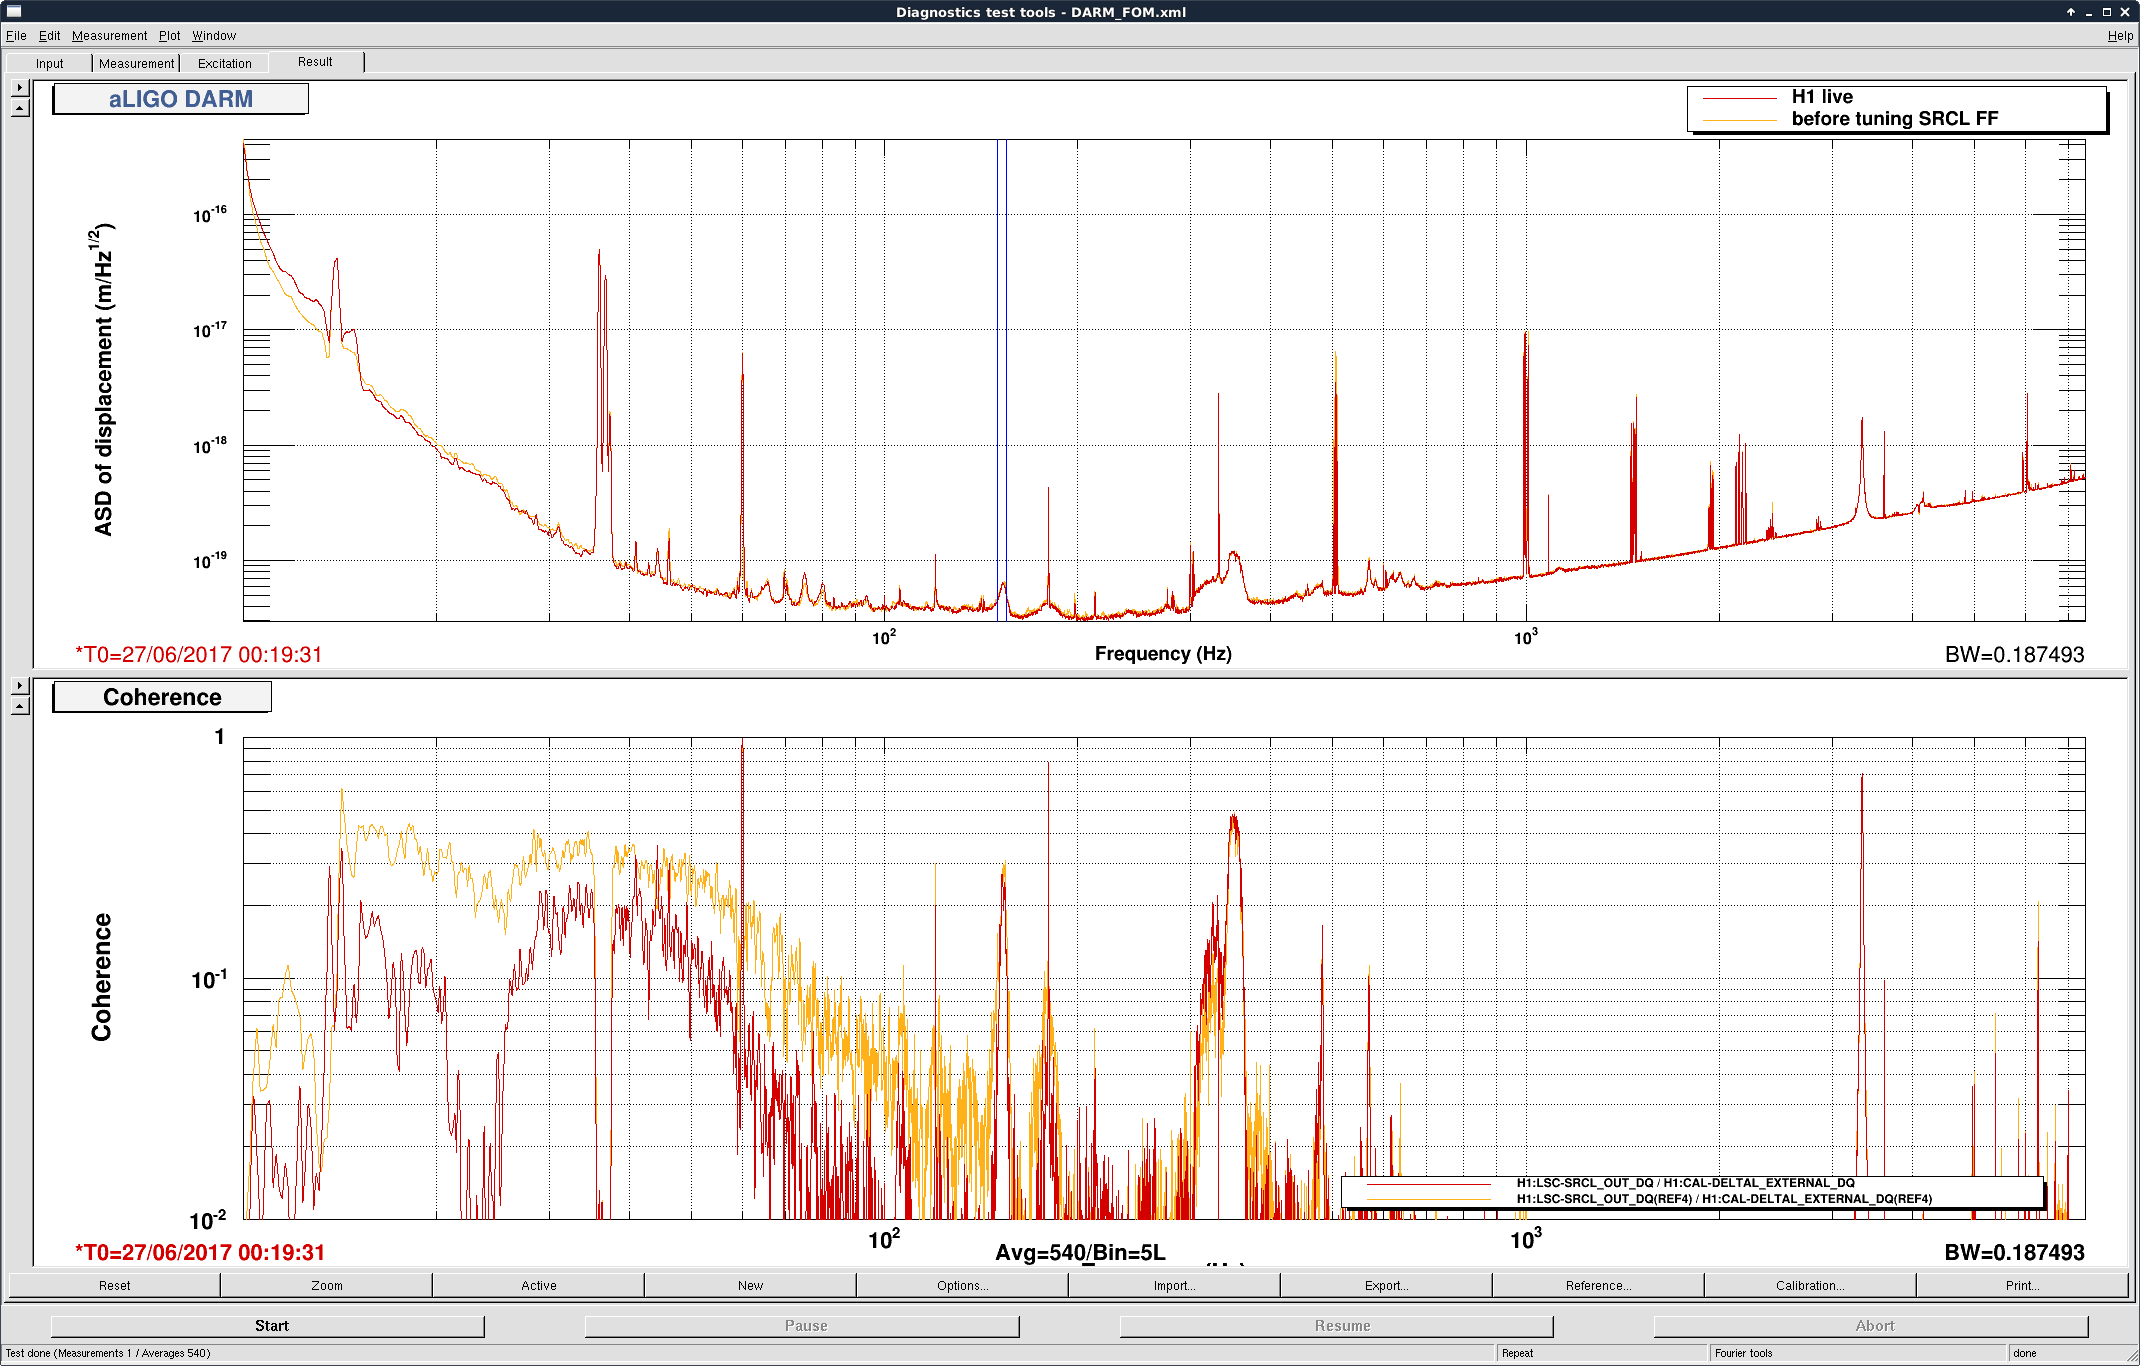This screenshot has height=1366, width=2140.
Task: Click the New plot button
Action: click(x=751, y=1286)
